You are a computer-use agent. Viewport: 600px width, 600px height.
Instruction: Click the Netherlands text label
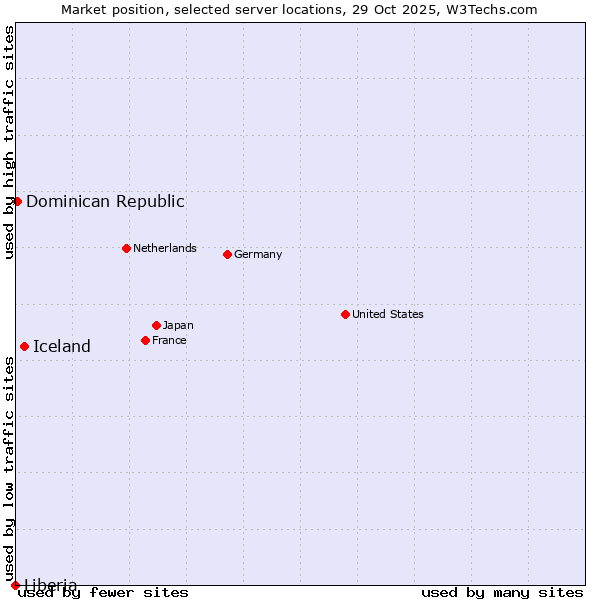tap(165, 248)
